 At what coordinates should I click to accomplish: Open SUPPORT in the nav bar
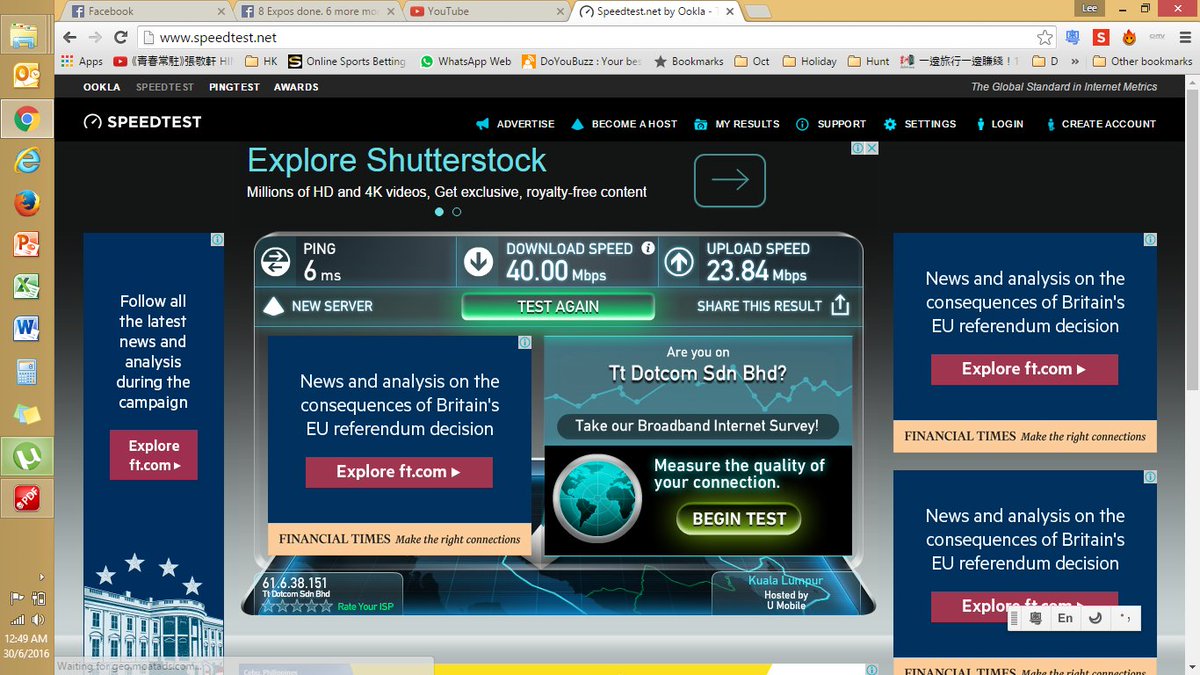pos(831,124)
